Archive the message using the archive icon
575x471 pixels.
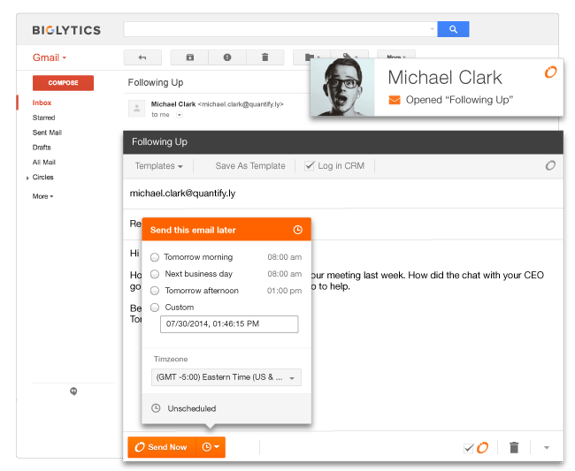click(x=190, y=57)
